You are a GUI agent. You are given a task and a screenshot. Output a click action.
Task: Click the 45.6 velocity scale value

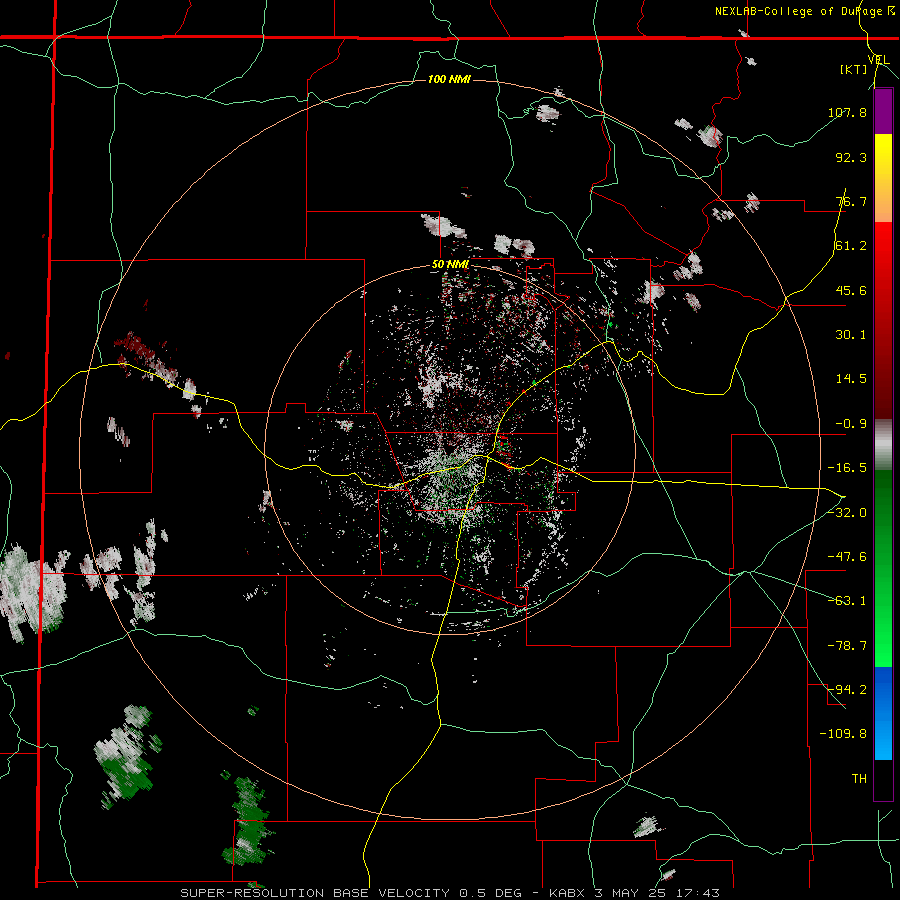(851, 290)
